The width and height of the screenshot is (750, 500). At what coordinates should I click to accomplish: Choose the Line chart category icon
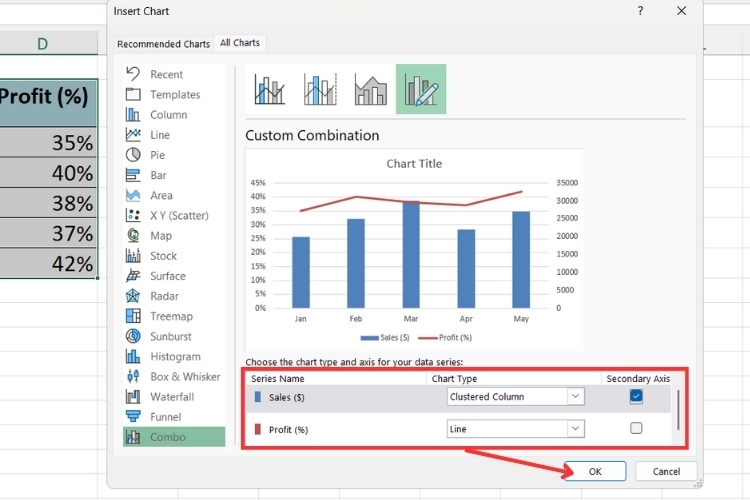tap(133, 134)
